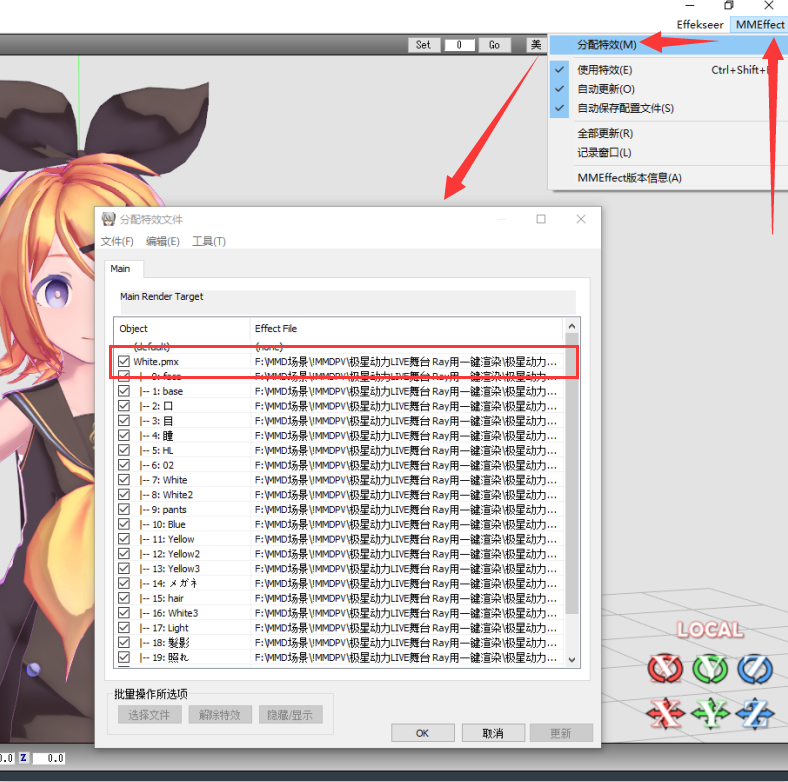
Task: Toggle the checkbox for 15: hair
Action: 124,598
